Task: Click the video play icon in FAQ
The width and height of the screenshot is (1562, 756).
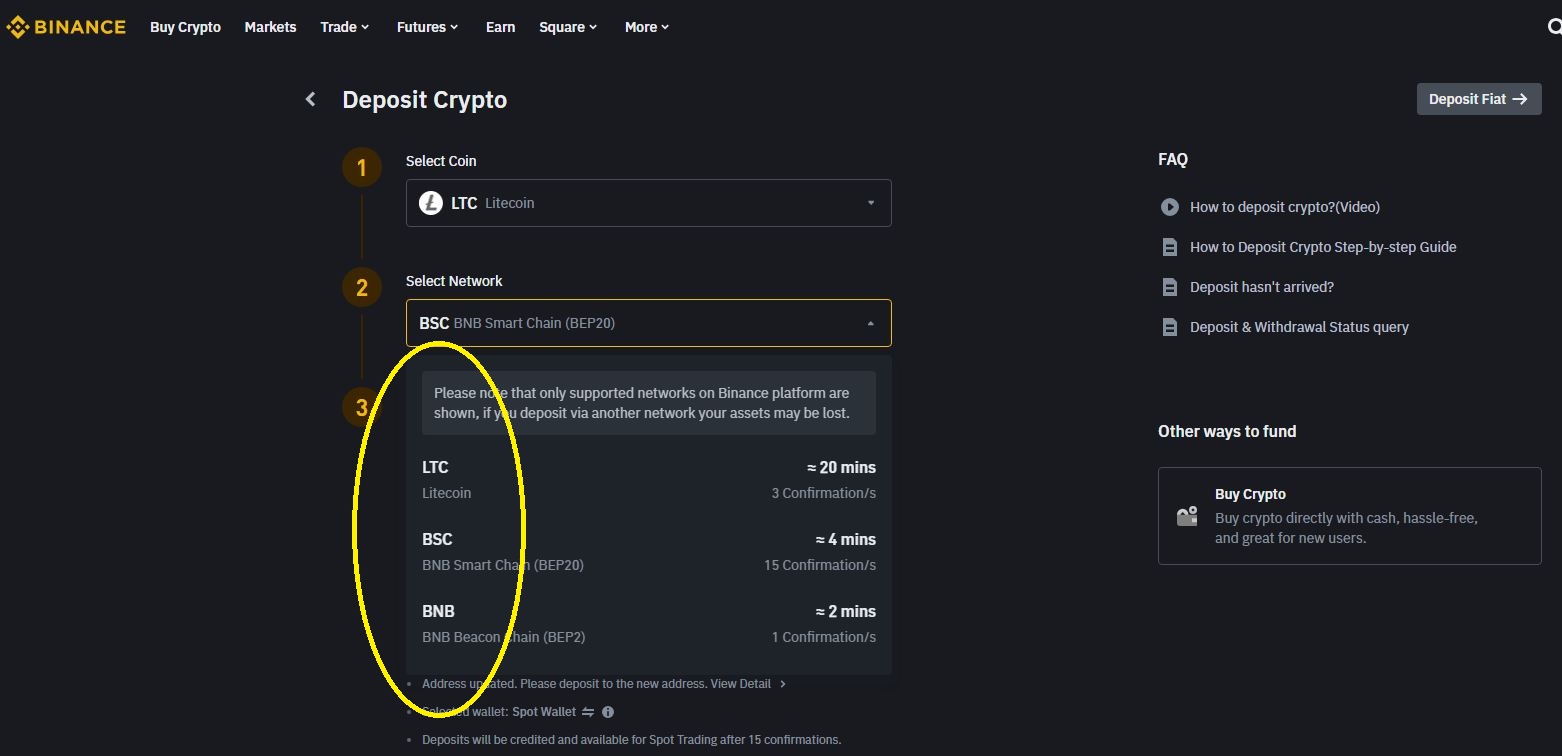Action: click(1169, 207)
